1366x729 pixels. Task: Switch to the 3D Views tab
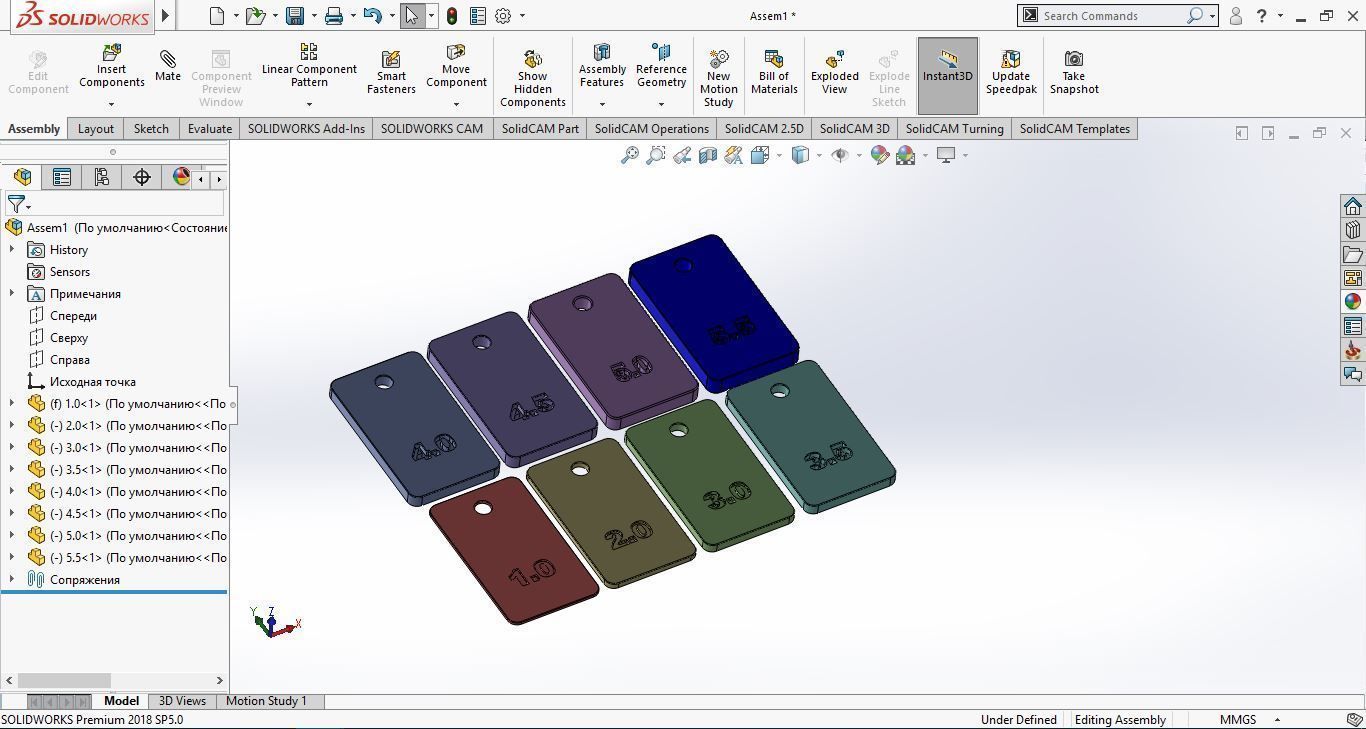[x=182, y=701]
